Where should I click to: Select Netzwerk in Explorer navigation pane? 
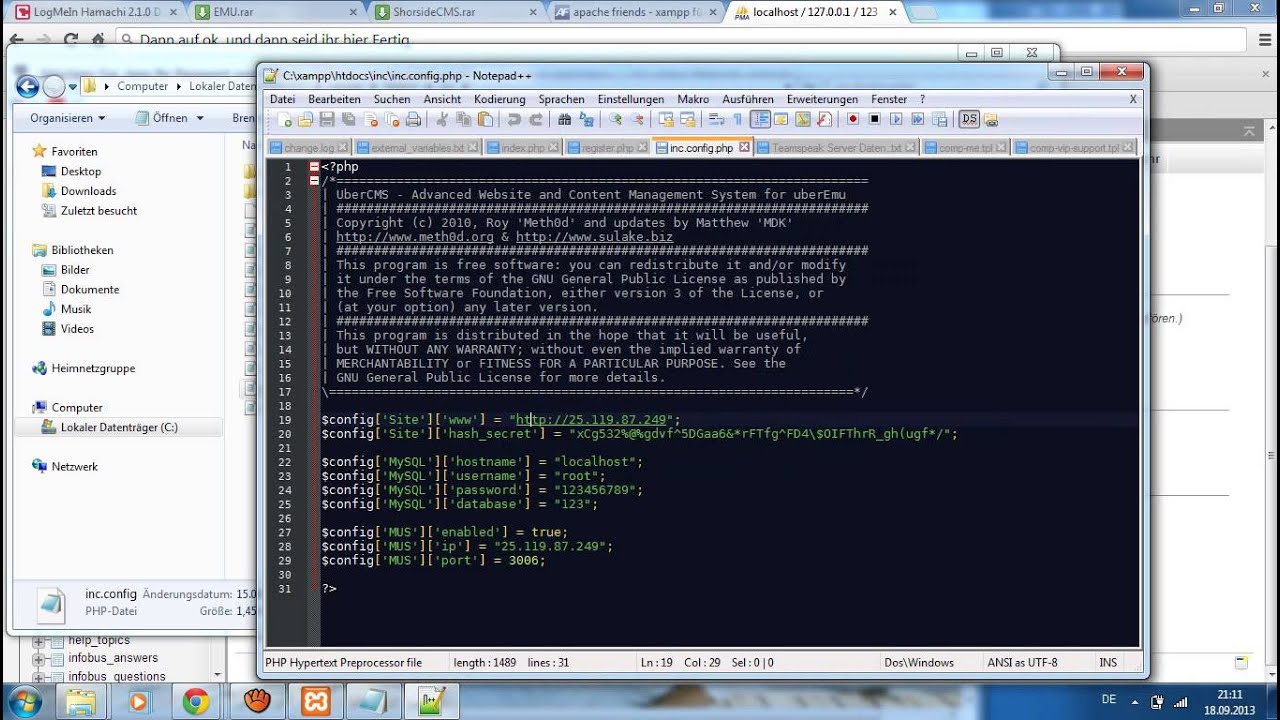pos(75,466)
